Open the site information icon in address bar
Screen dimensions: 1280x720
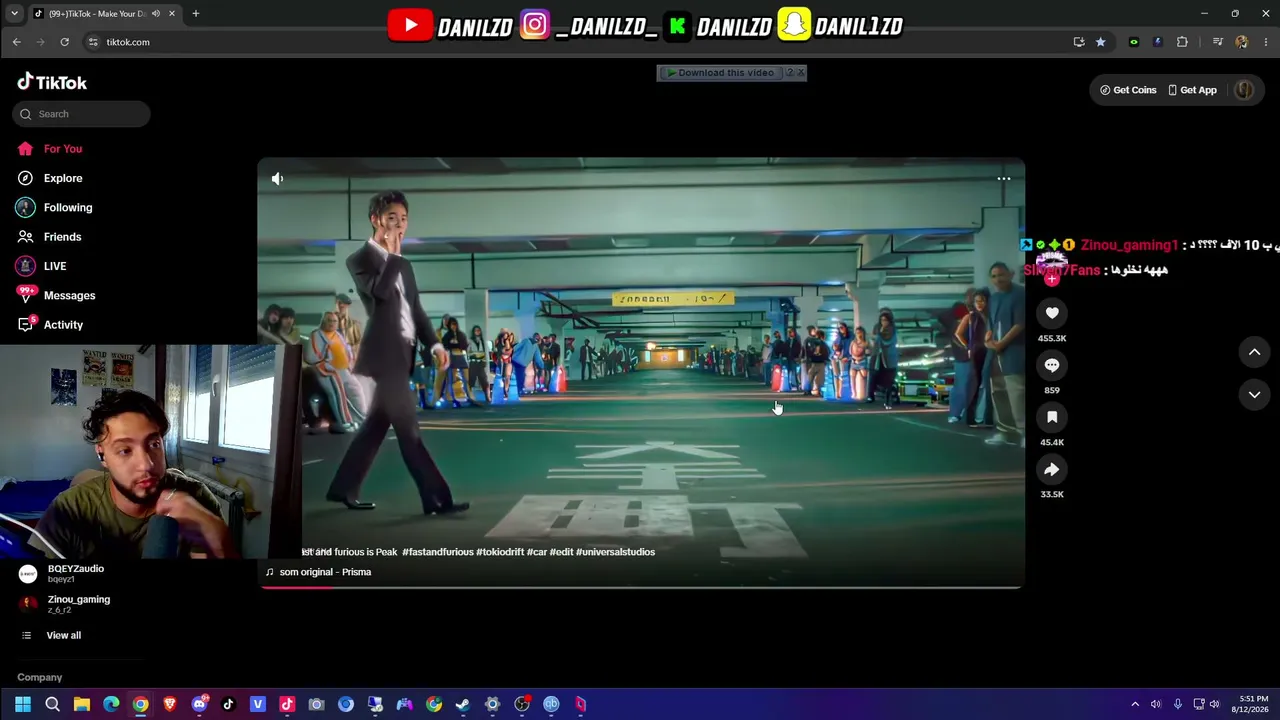(x=93, y=42)
